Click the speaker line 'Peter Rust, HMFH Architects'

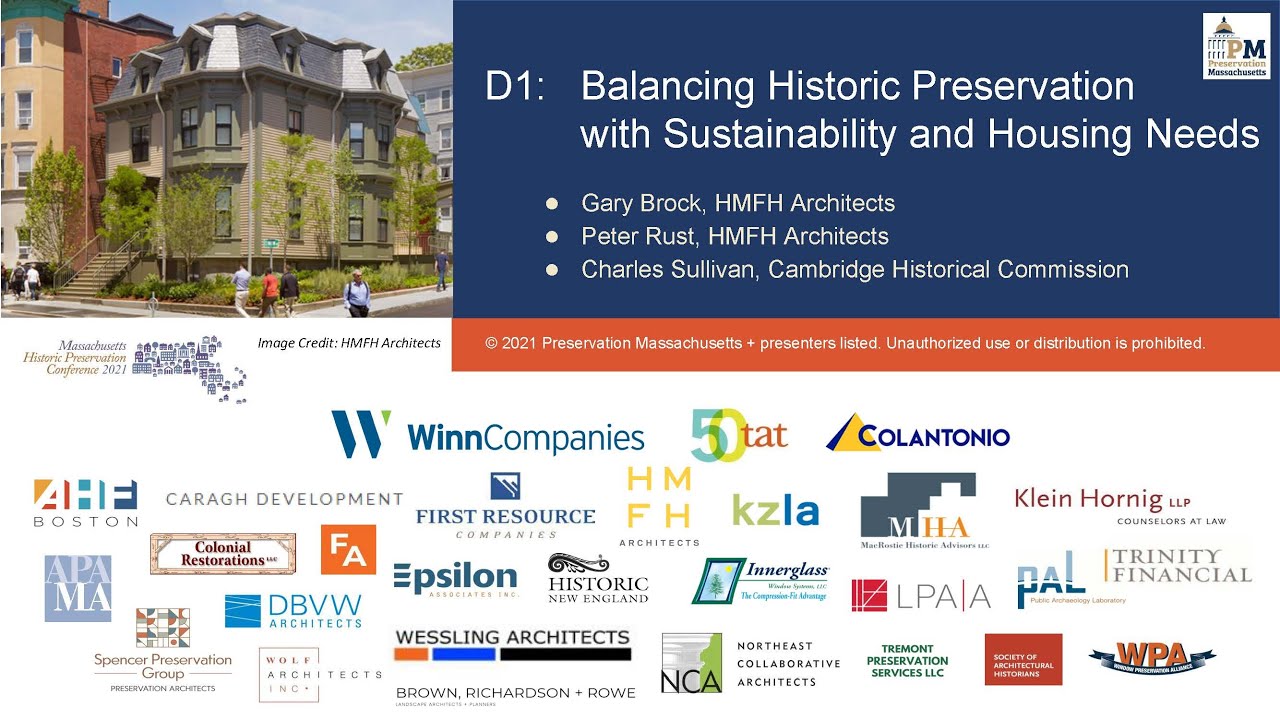735,236
